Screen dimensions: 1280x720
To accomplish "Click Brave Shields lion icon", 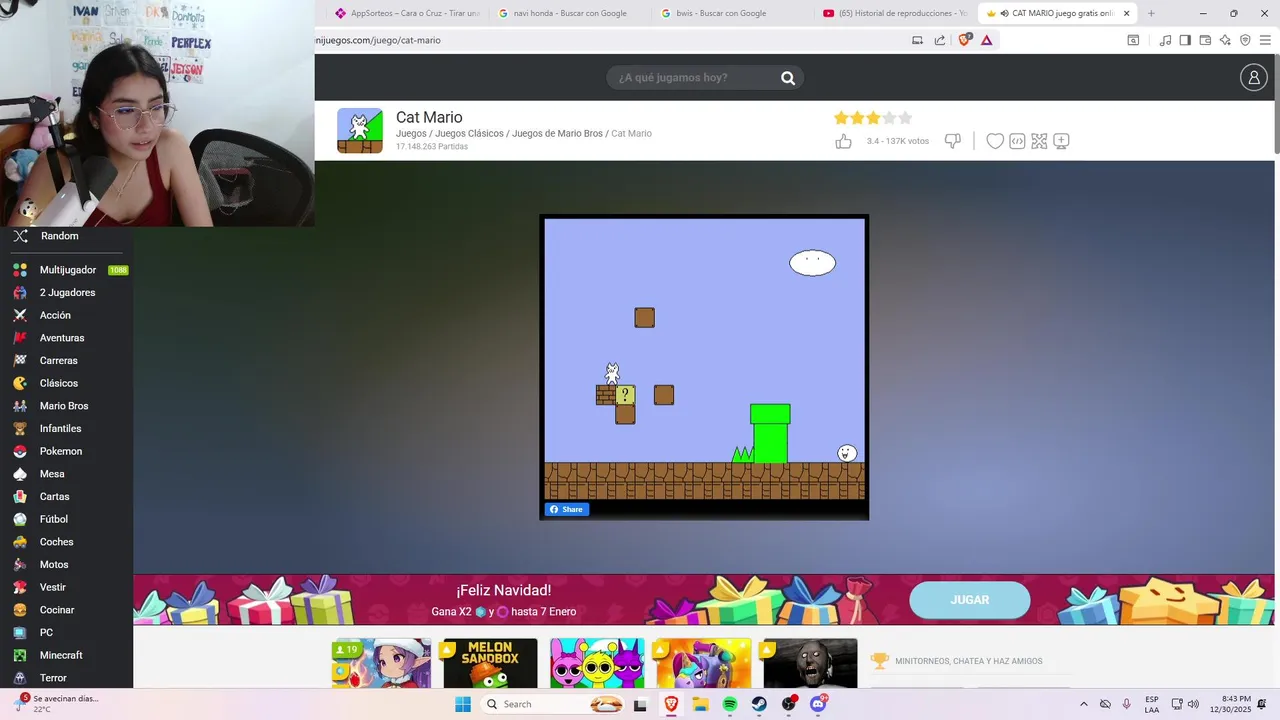I will (x=965, y=40).
